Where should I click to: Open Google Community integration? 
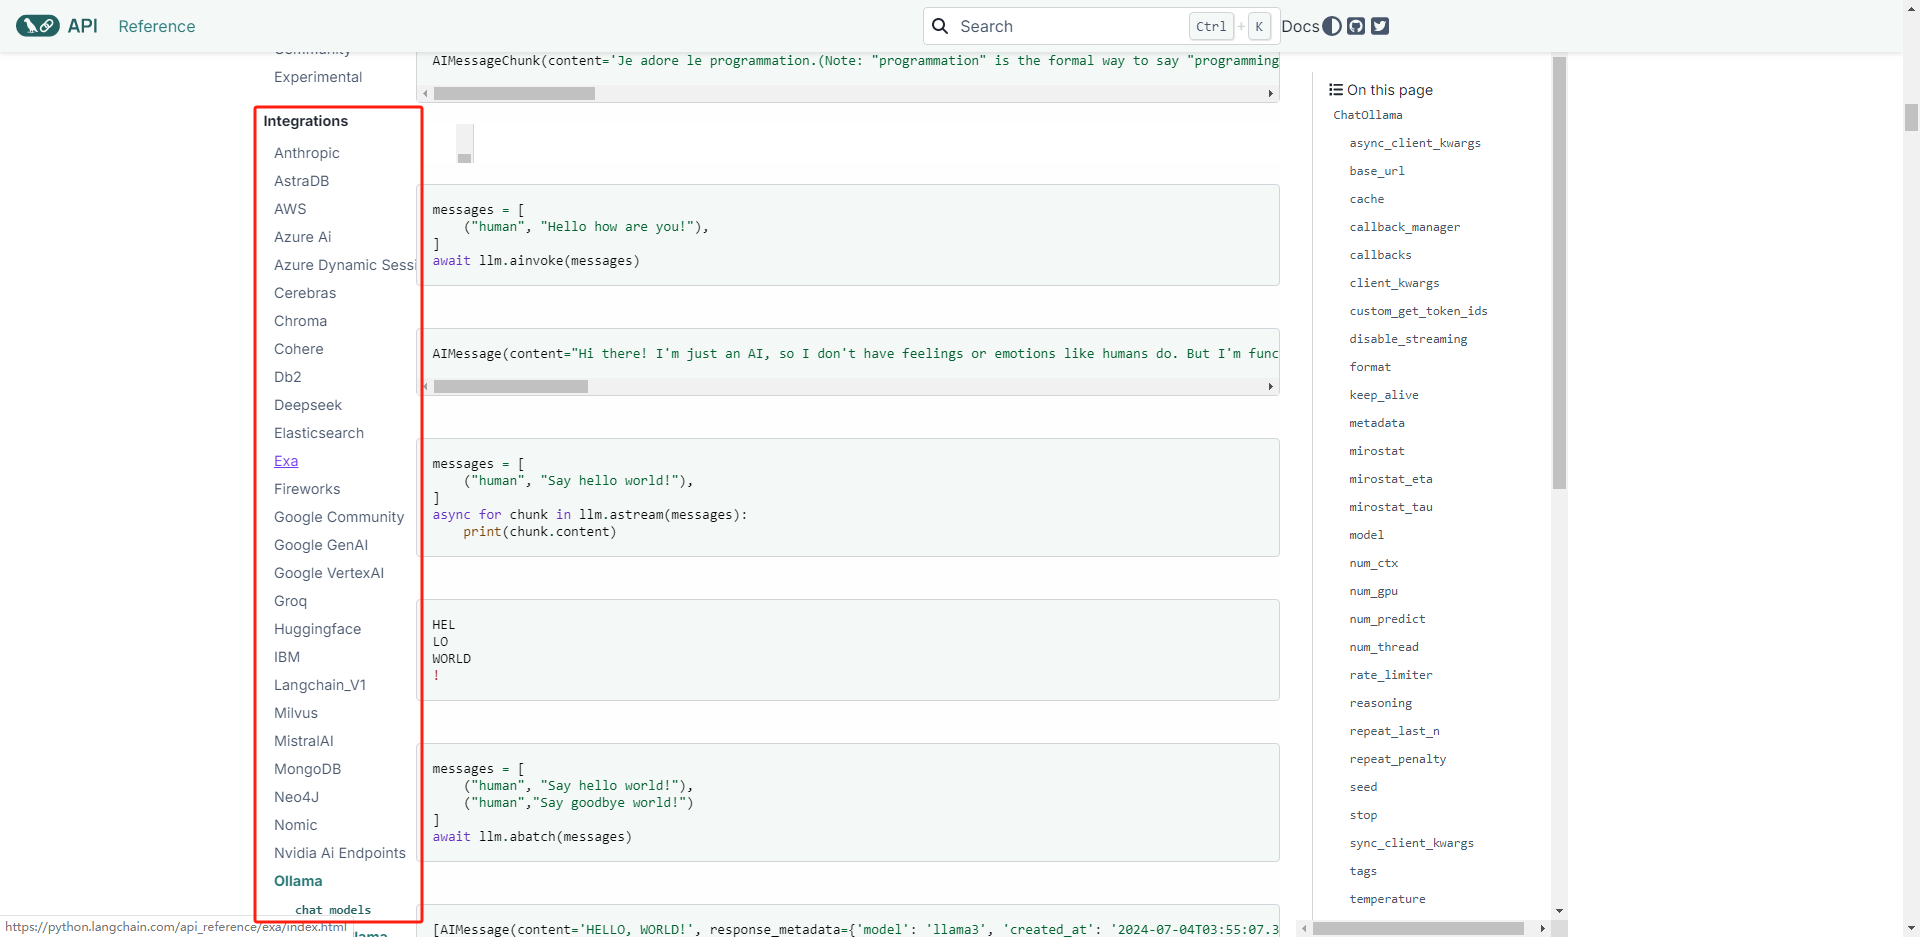point(339,517)
